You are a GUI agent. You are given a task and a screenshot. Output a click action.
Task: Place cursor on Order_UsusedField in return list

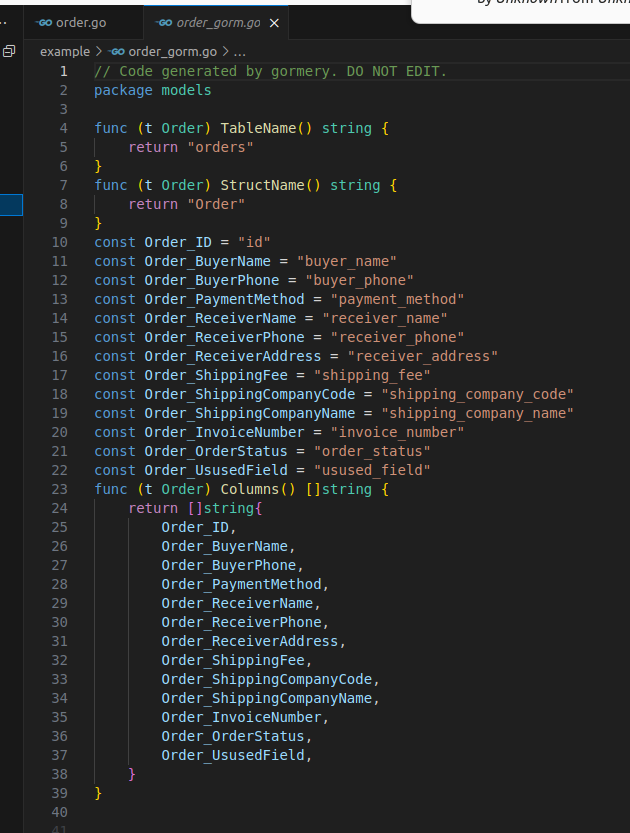(232, 755)
